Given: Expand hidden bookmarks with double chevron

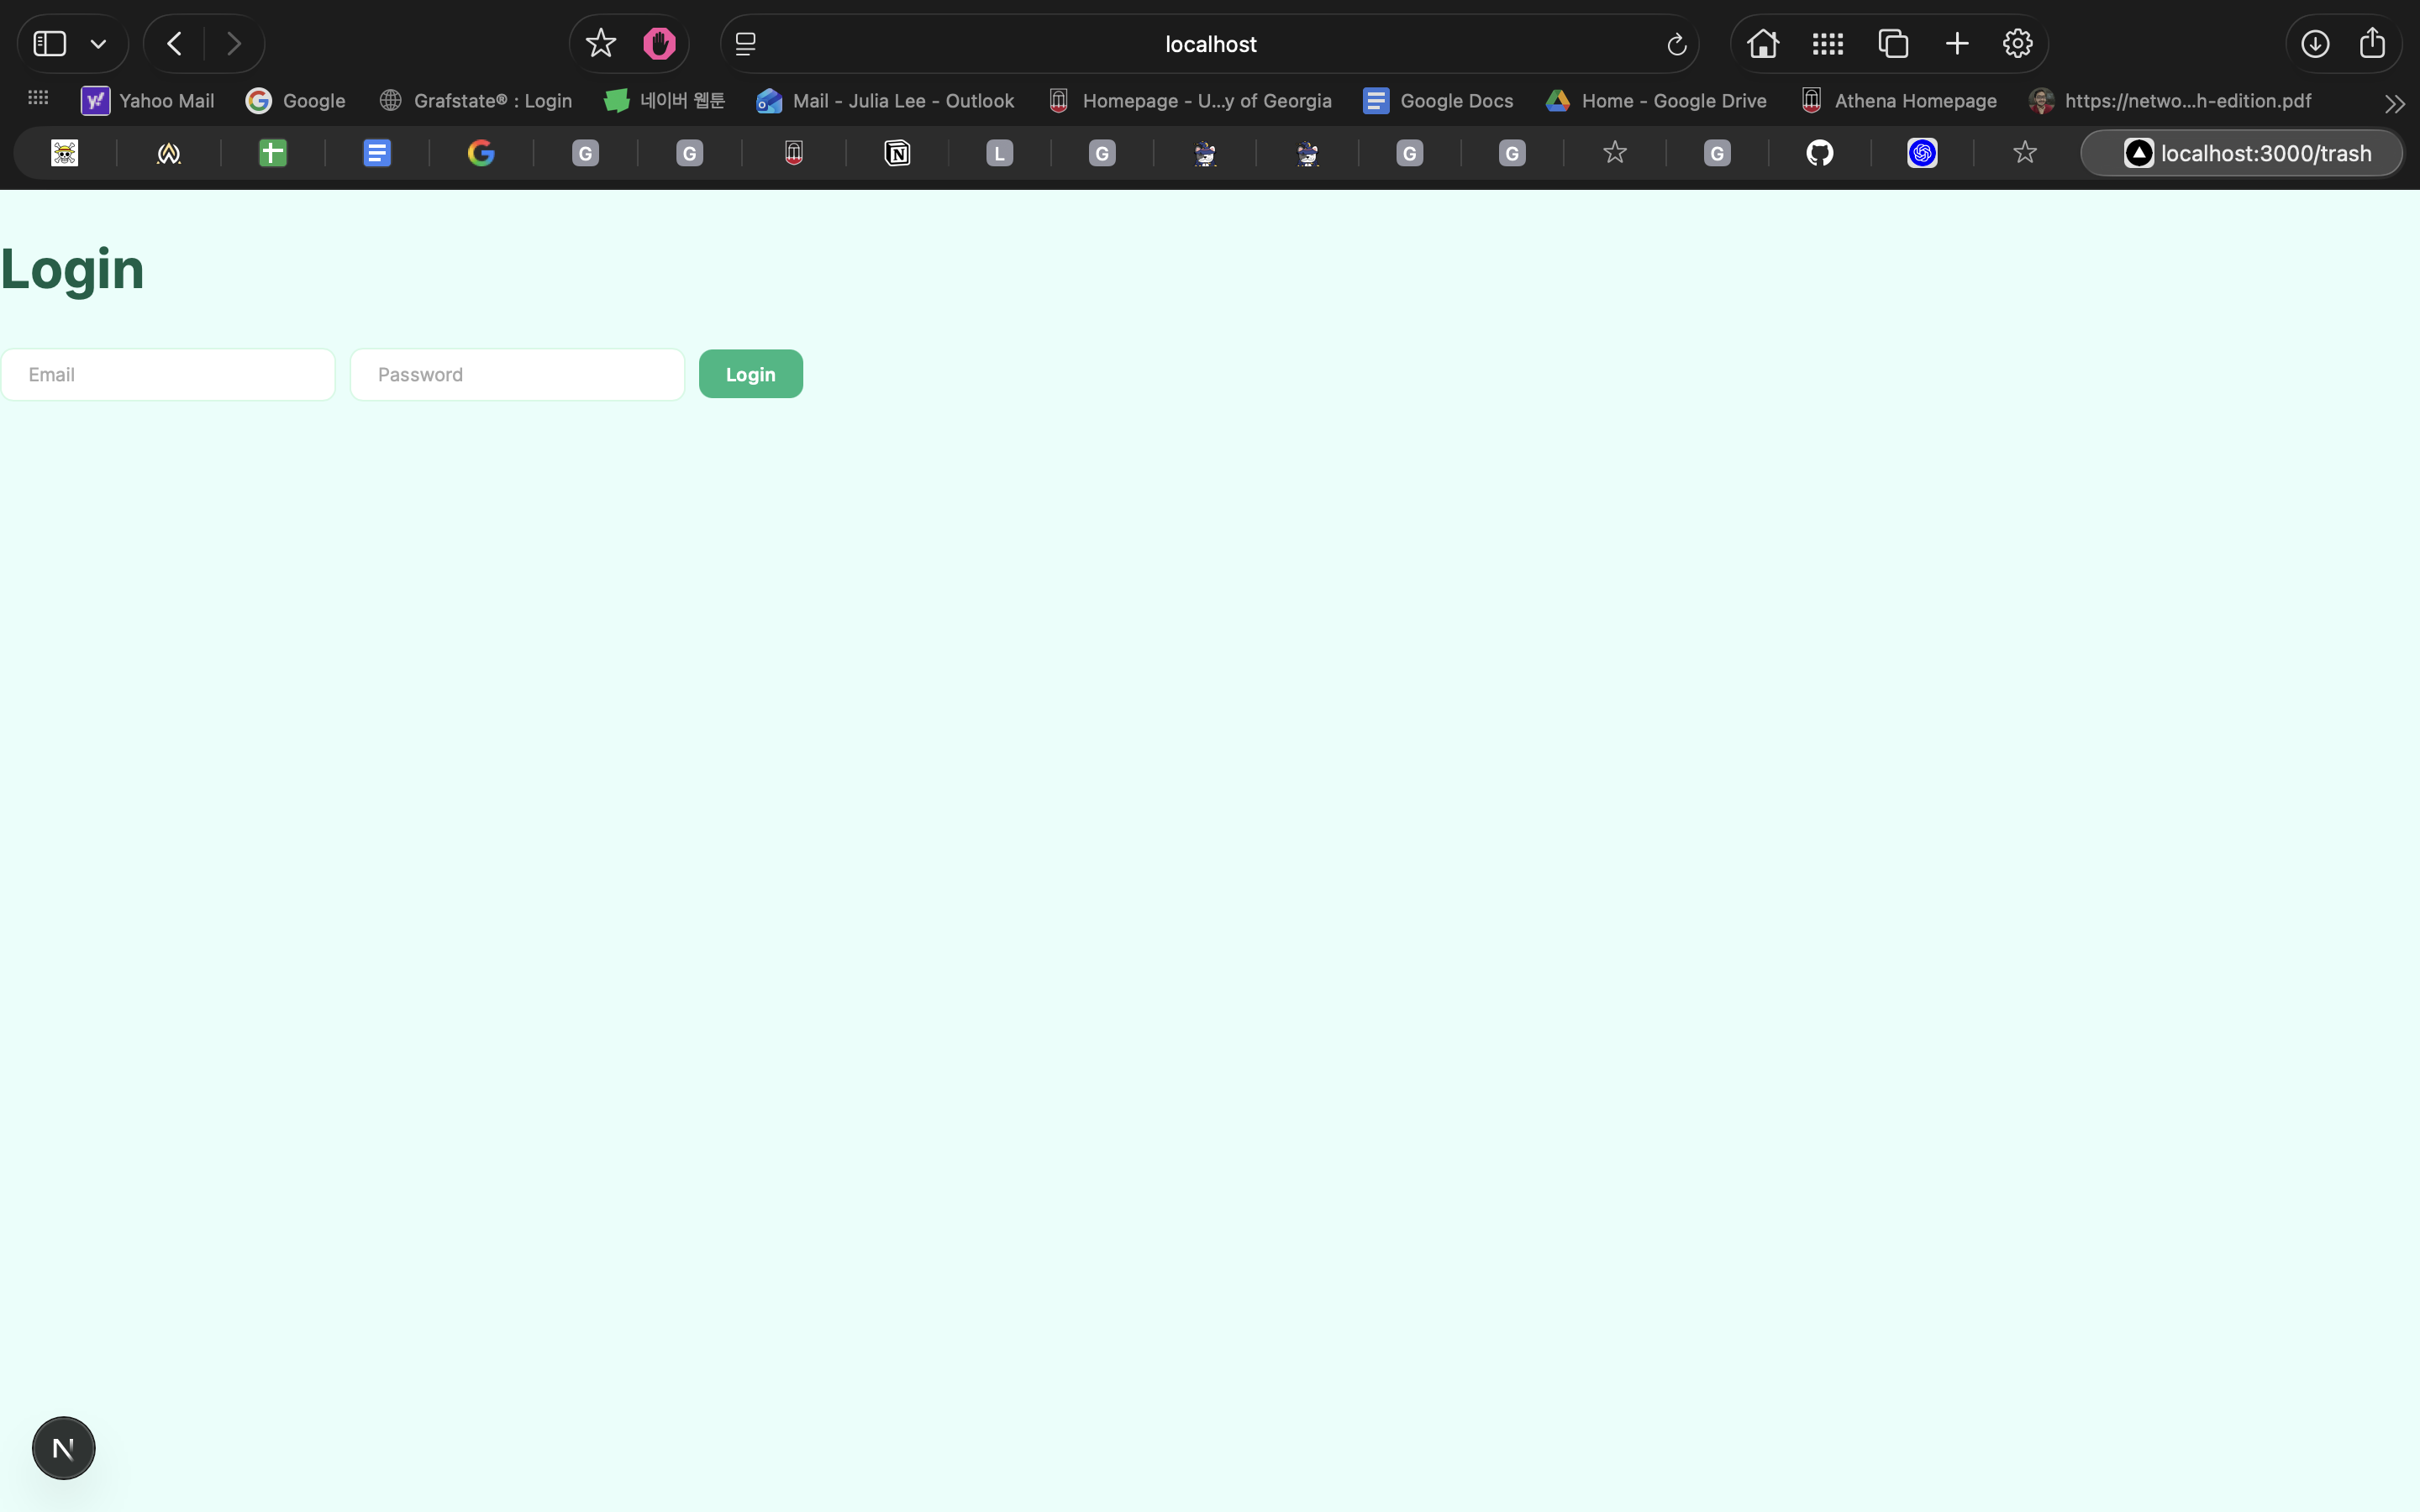Looking at the screenshot, I should pyautogui.click(x=2394, y=103).
